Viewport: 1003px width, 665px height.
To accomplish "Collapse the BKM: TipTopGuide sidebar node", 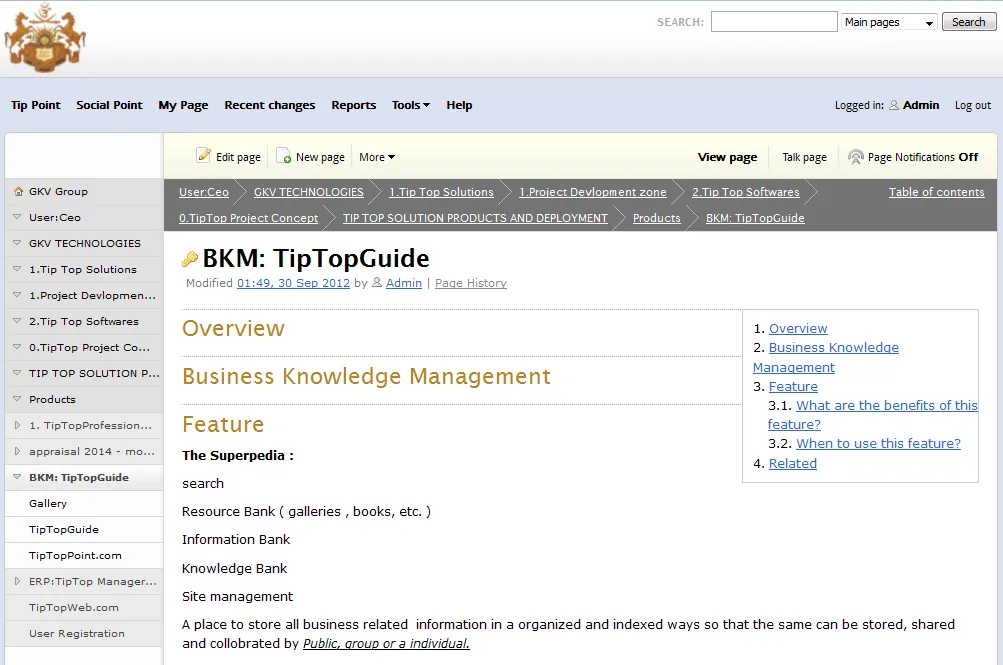I will pyautogui.click(x=17, y=477).
